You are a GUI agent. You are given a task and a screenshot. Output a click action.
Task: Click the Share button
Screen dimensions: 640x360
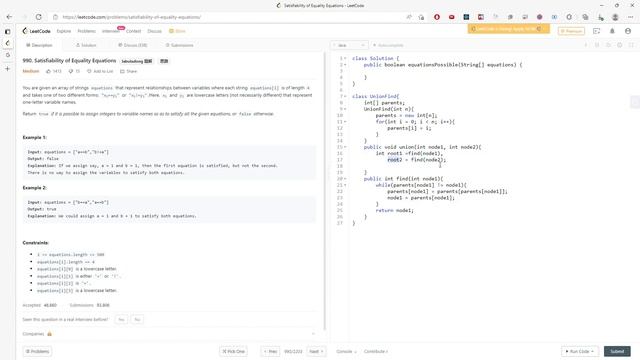click(129, 71)
